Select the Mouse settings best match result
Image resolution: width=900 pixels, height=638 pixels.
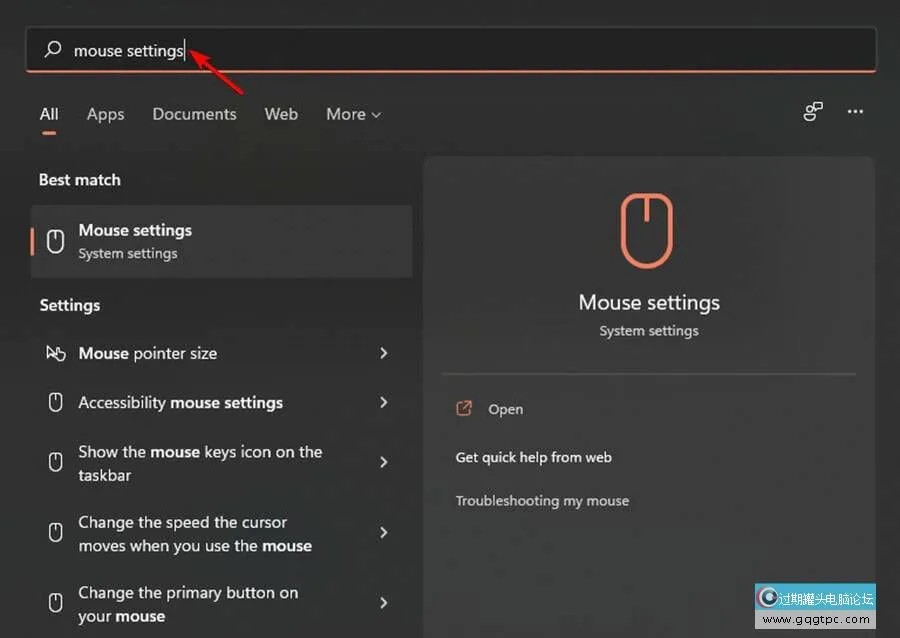point(222,241)
